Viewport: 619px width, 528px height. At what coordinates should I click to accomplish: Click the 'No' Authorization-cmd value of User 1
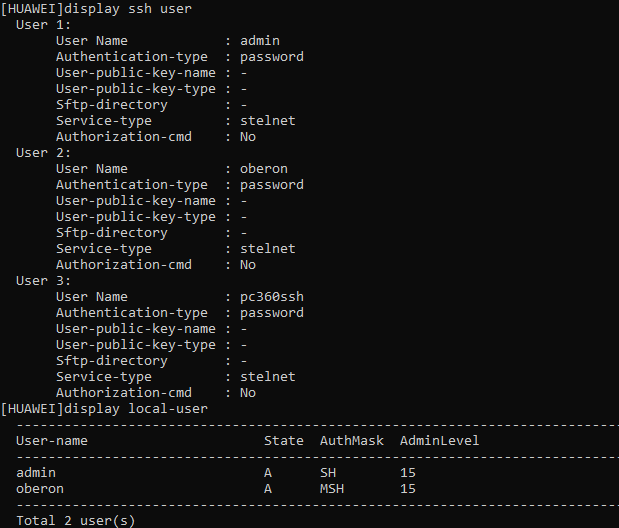pyautogui.click(x=248, y=137)
